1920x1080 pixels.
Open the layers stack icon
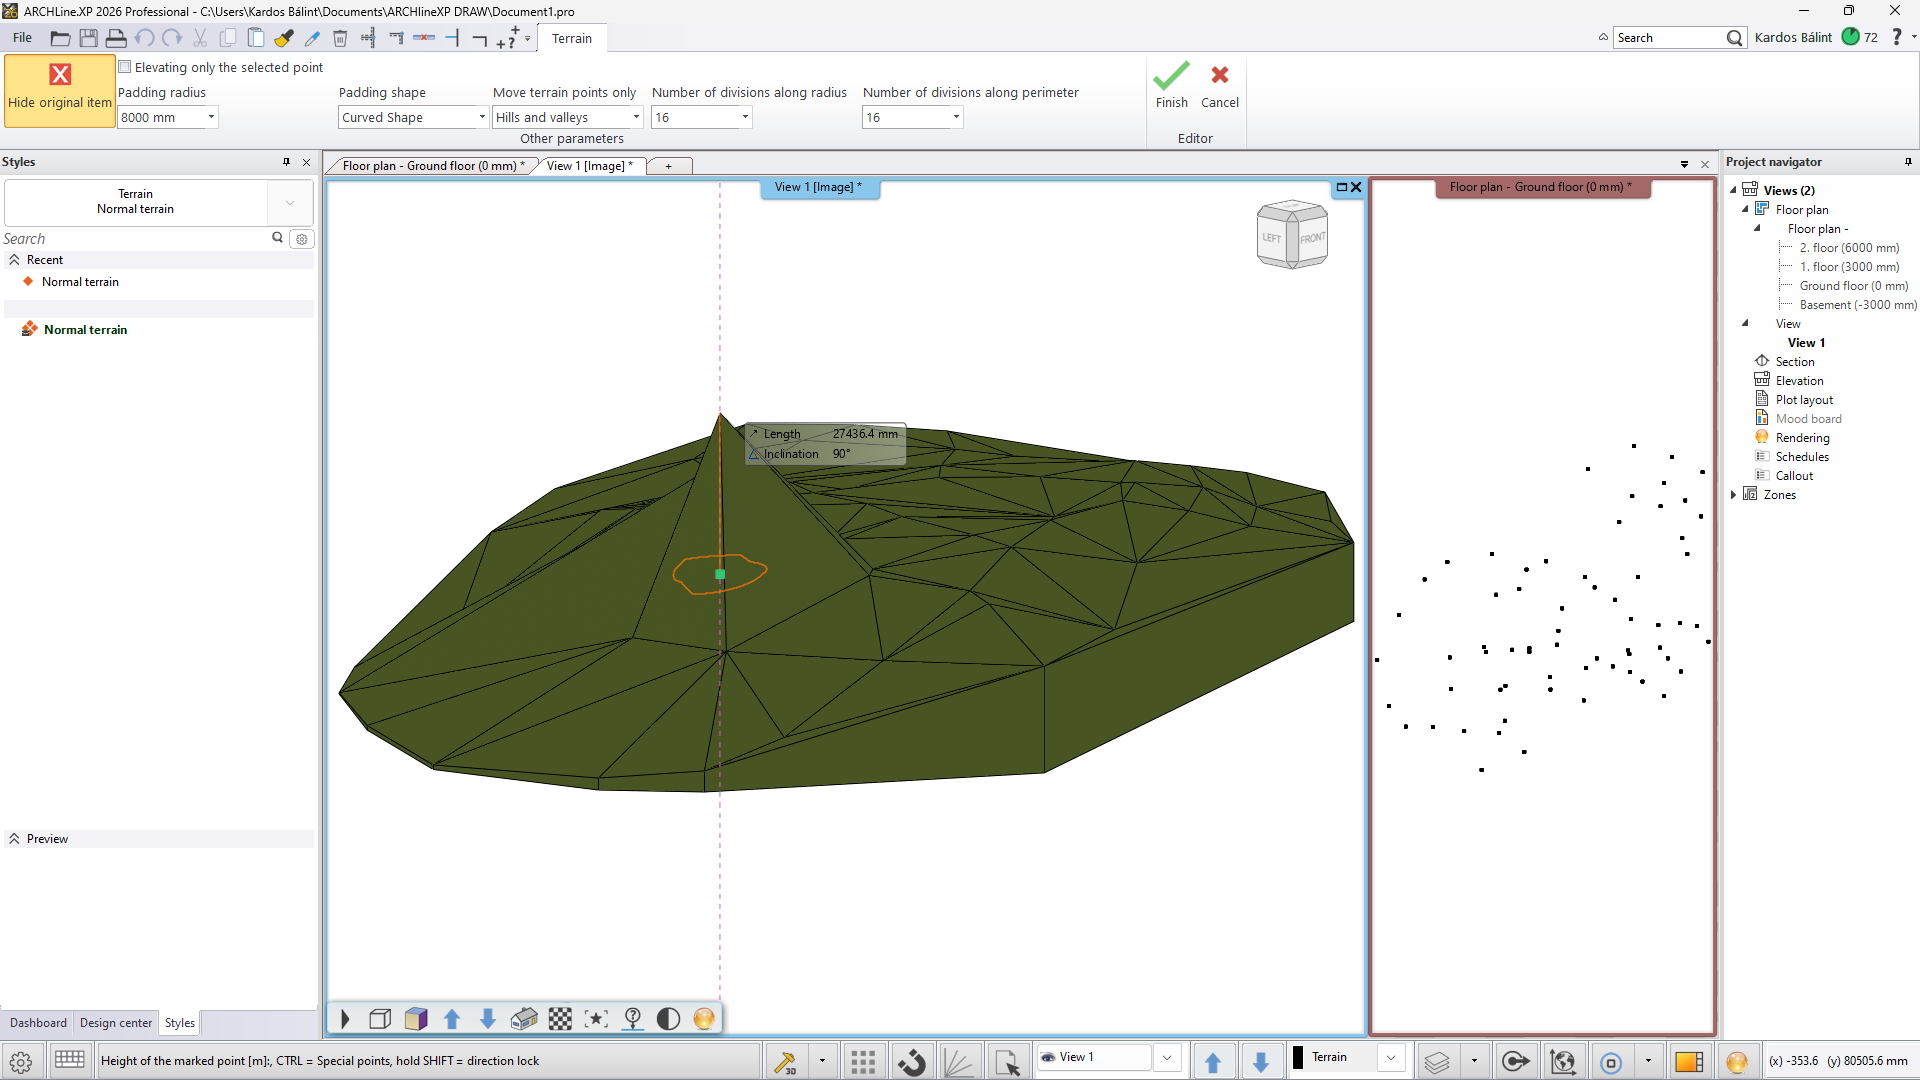[1437, 1061]
